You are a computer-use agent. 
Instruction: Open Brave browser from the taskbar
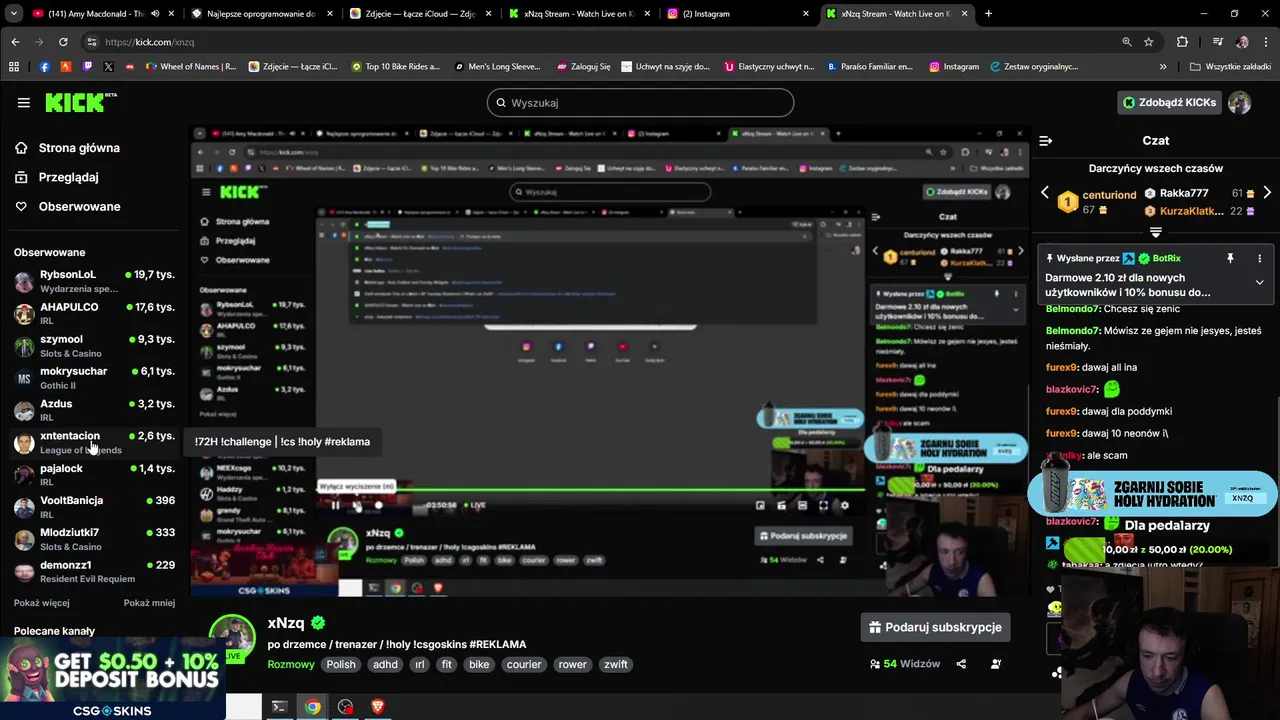tap(377, 707)
